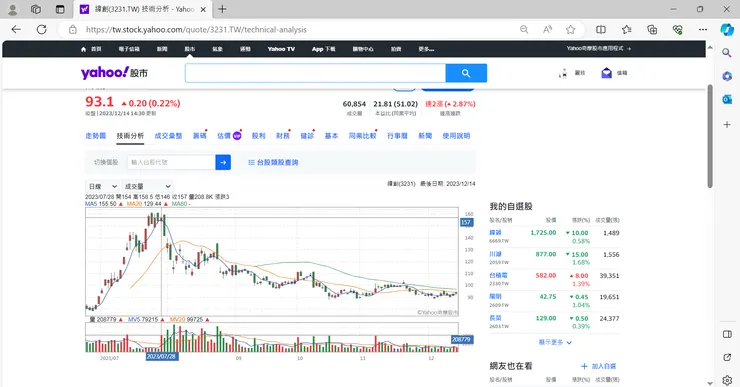740x387 pixels.
Task: Open favorites list icon
Action: click(626, 29)
